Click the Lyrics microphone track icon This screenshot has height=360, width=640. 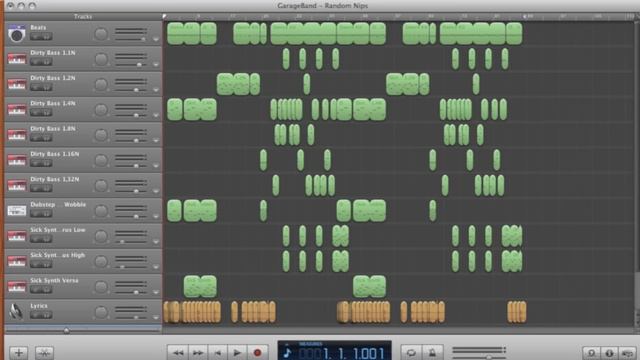(x=16, y=311)
